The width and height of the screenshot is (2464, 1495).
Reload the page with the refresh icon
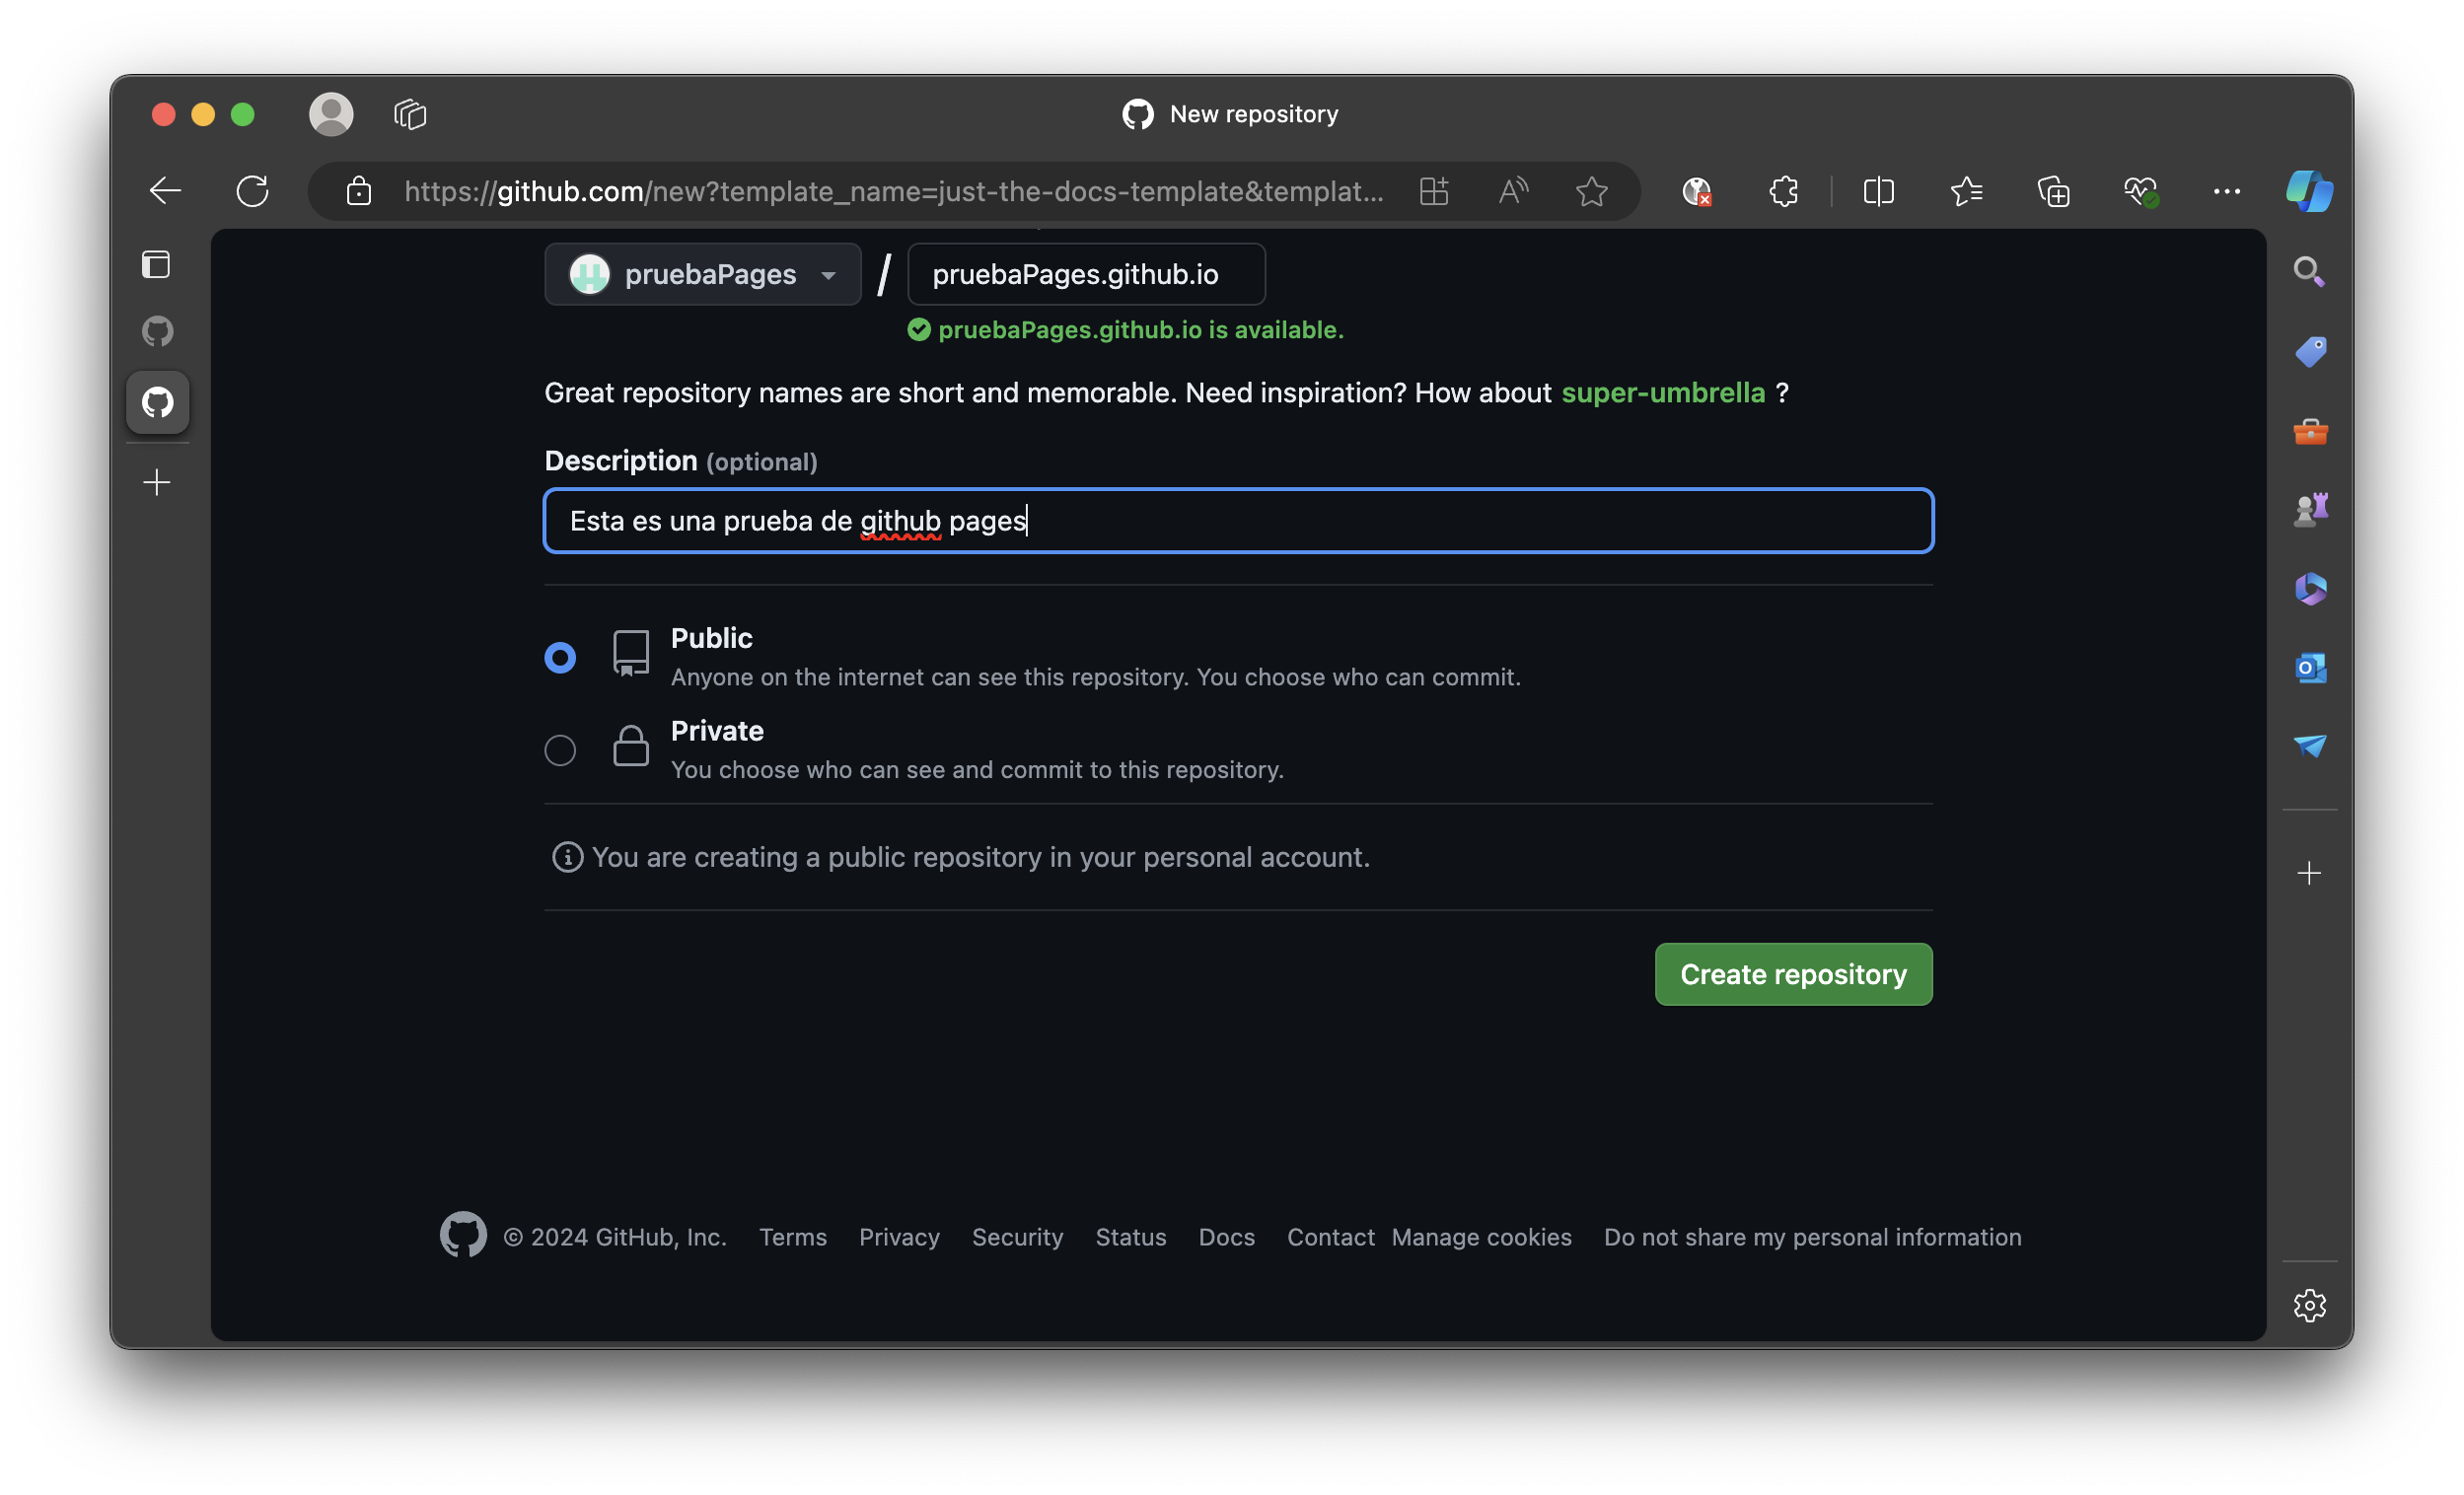pyautogui.click(x=252, y=190)
